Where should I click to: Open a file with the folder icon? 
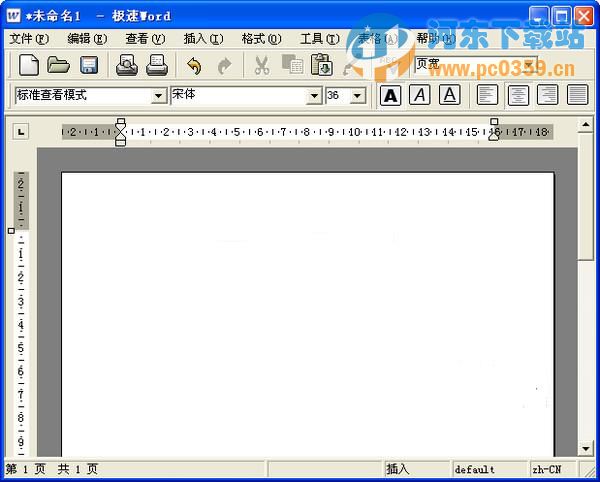click(59, 65)
